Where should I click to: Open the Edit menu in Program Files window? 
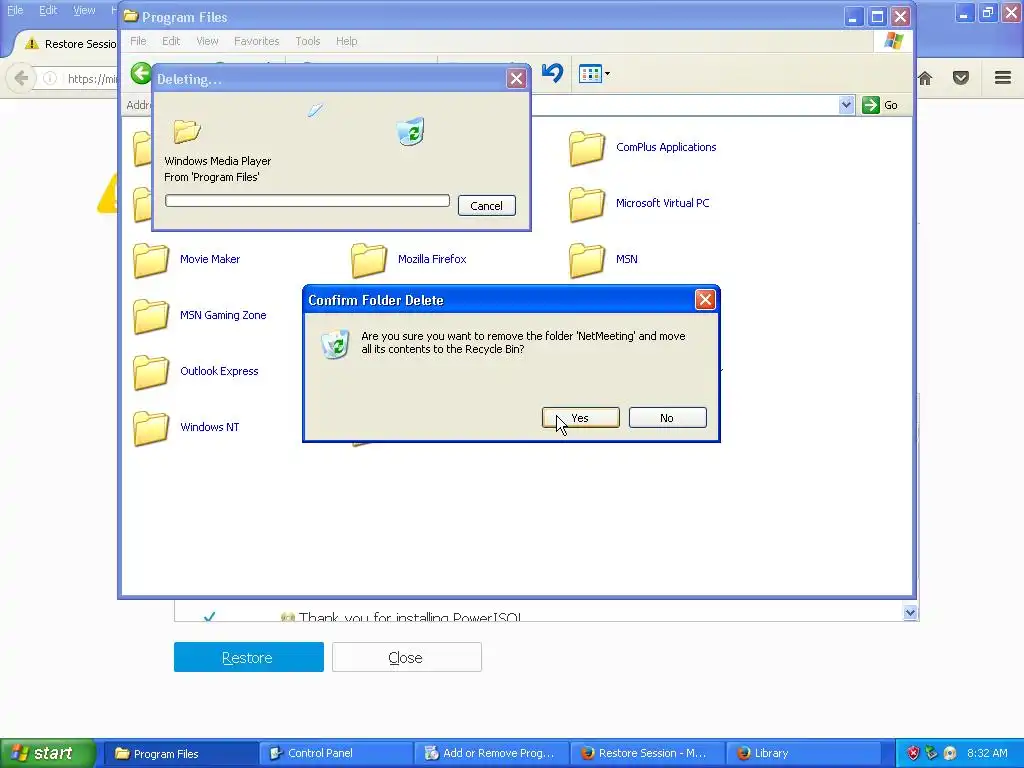(x=171, y=41)
